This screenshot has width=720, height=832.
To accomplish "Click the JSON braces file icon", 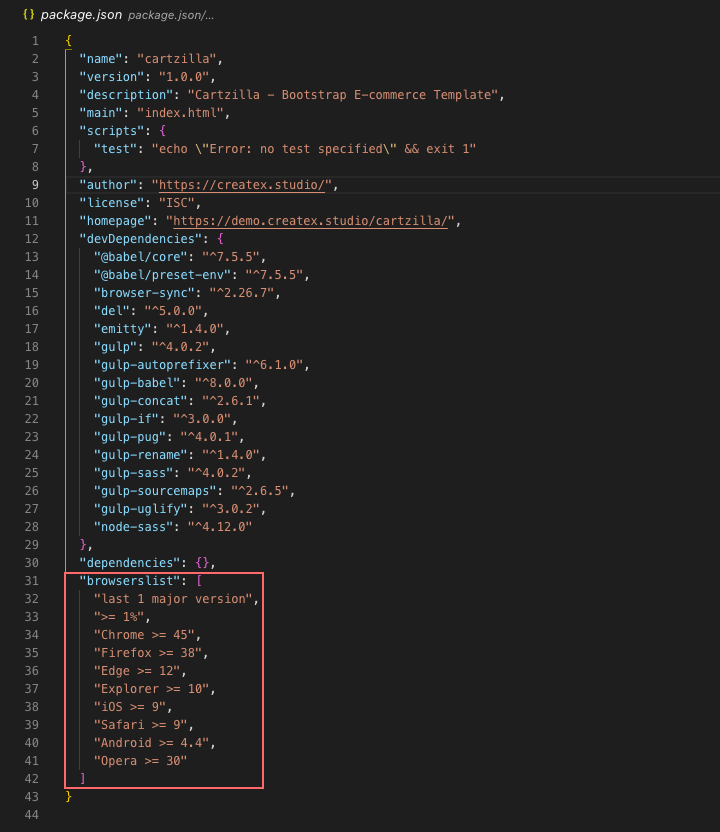I will [x=29, y=15].
